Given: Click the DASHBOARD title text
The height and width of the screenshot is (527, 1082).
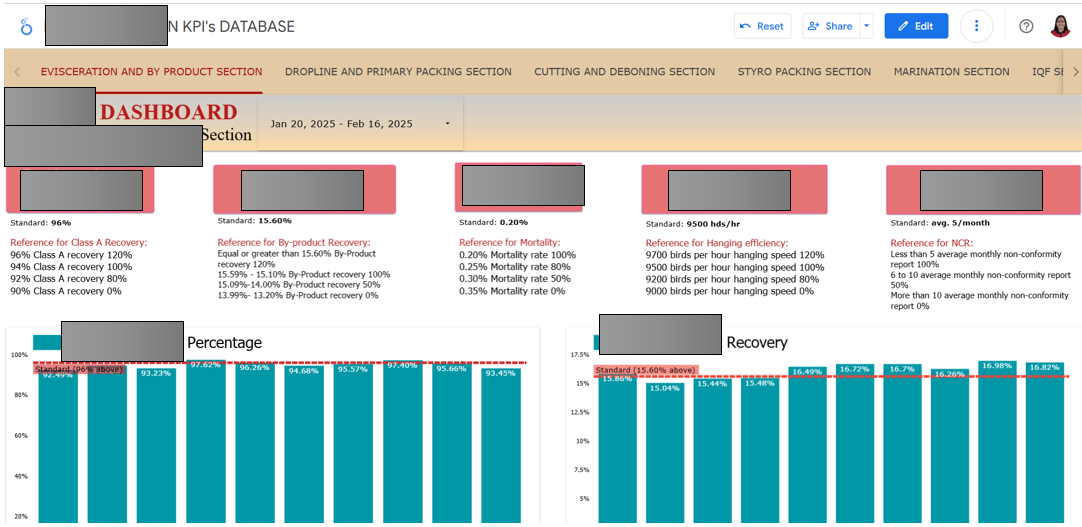Looking at the screenshot, I should [x=168, y=112].
